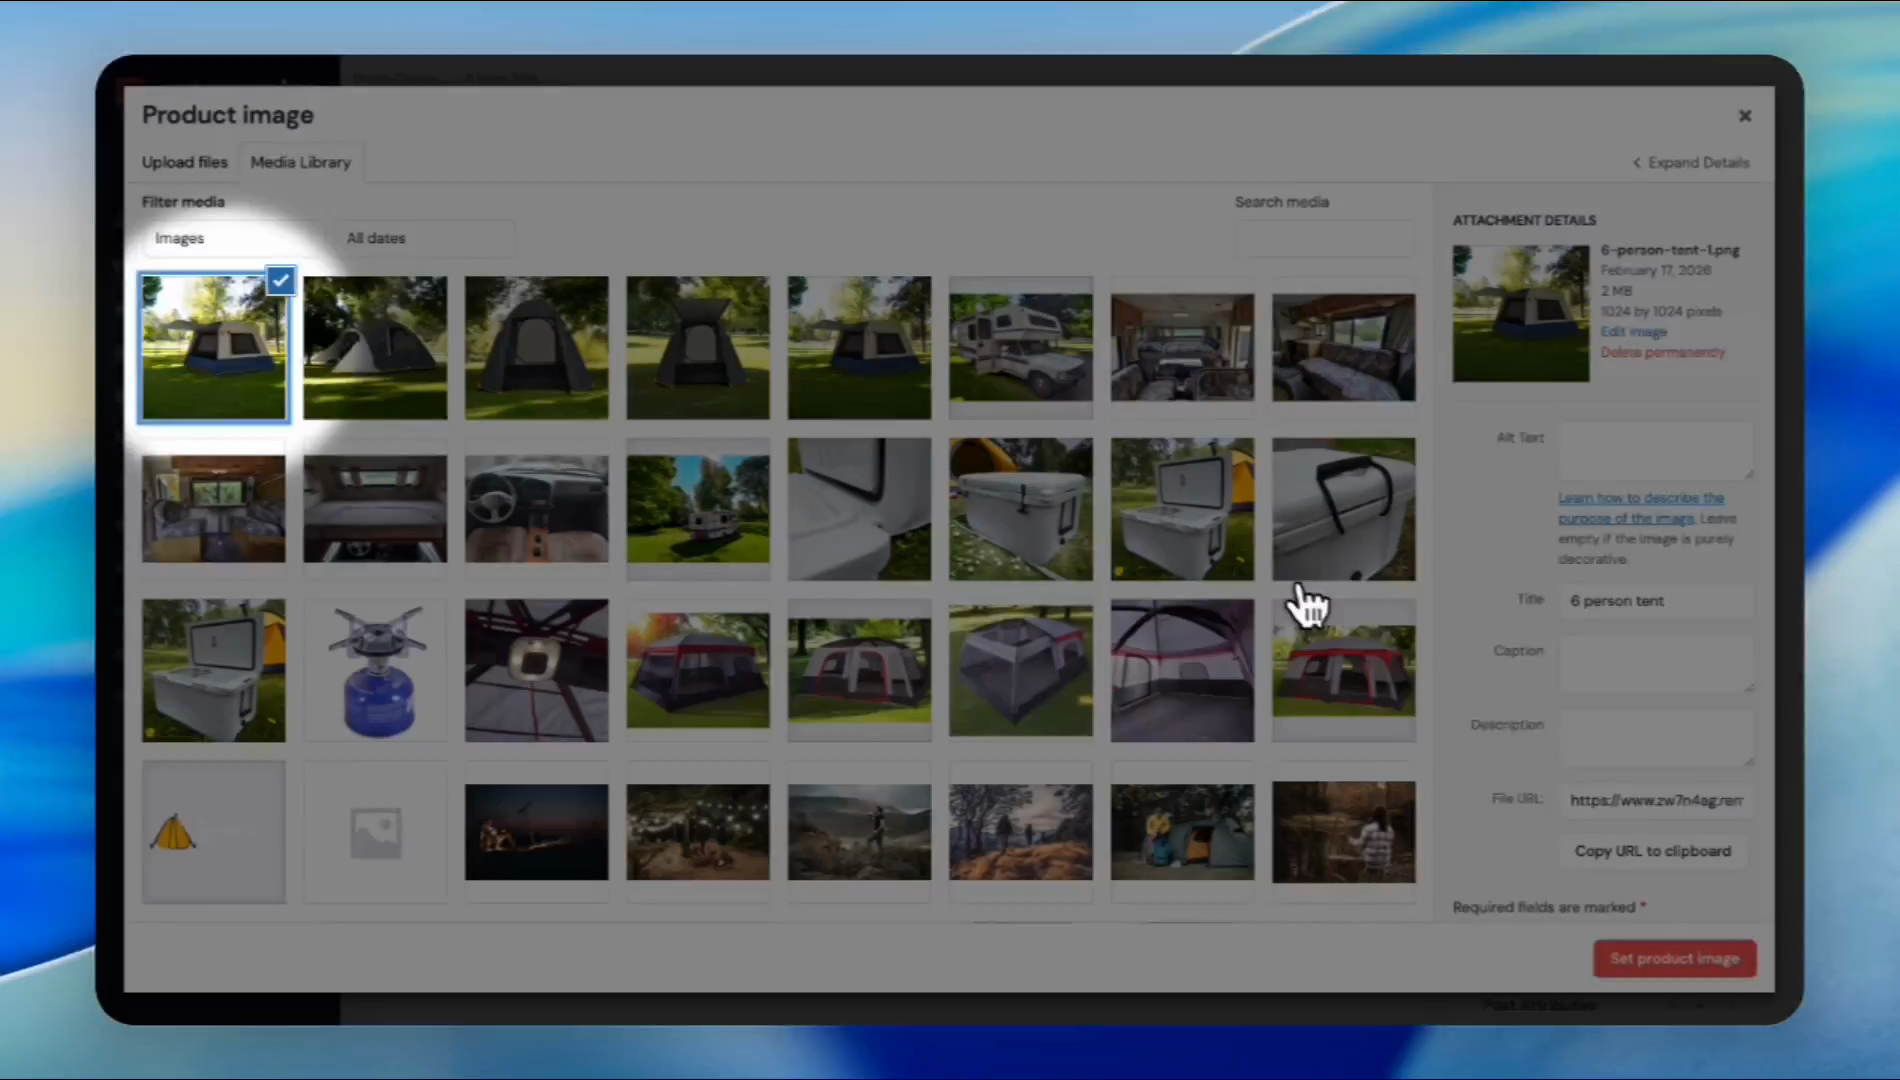Select the blue camping stove image
The image size is (1900, 1080).
pos(375,671)
